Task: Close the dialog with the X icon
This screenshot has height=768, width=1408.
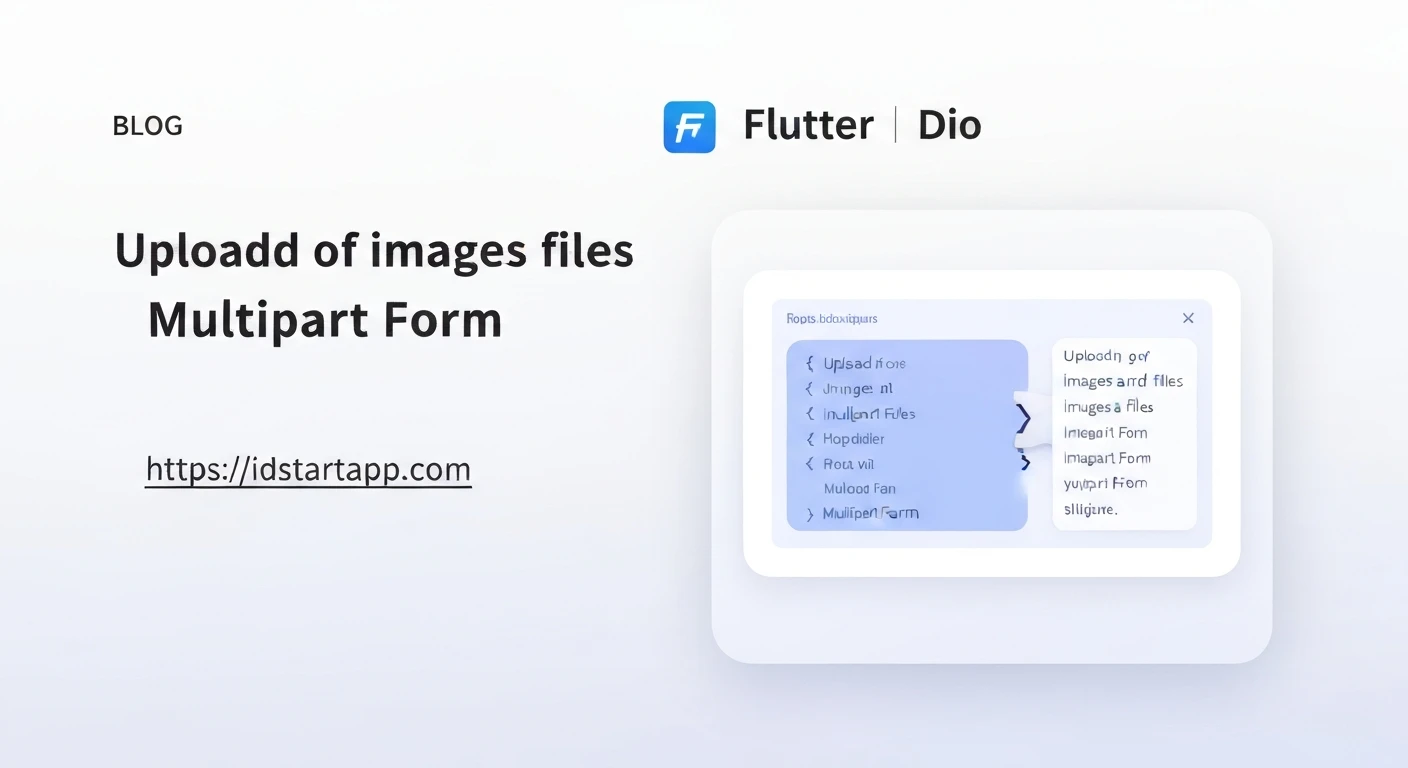Action: point(1188,318)
